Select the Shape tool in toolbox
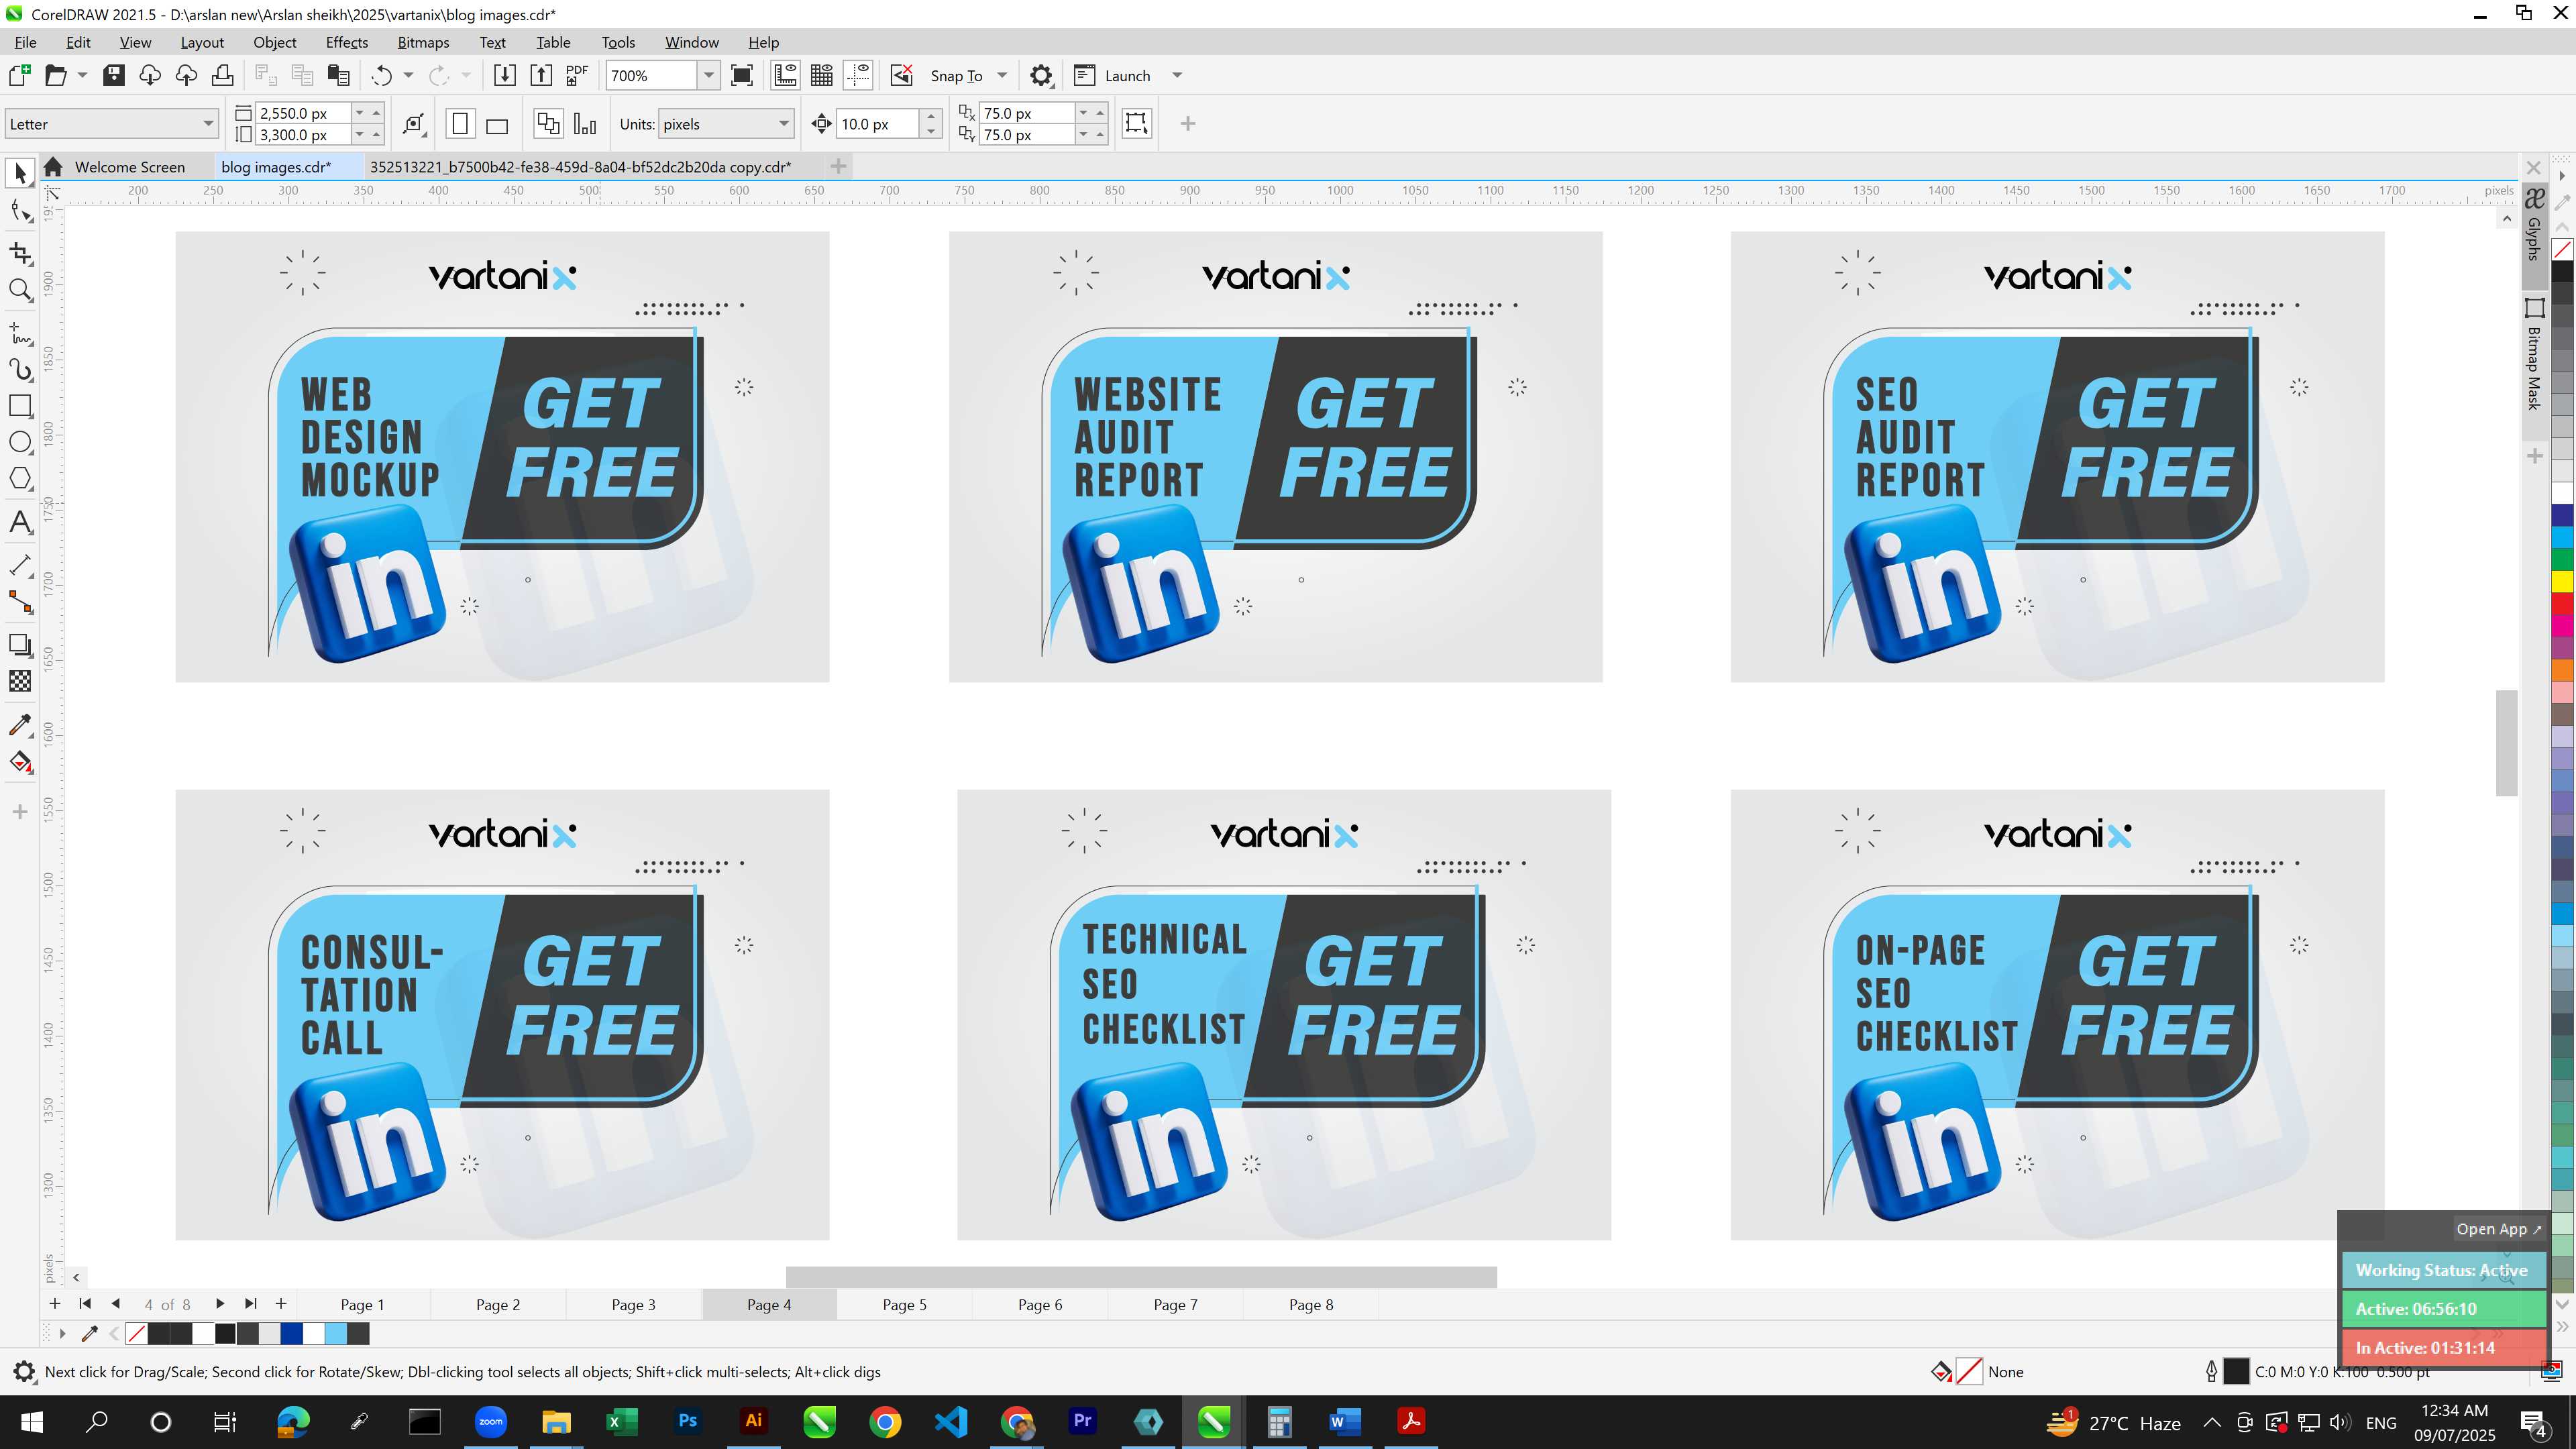Screen dimensions: 2576x1449 (x=20, y=211)
